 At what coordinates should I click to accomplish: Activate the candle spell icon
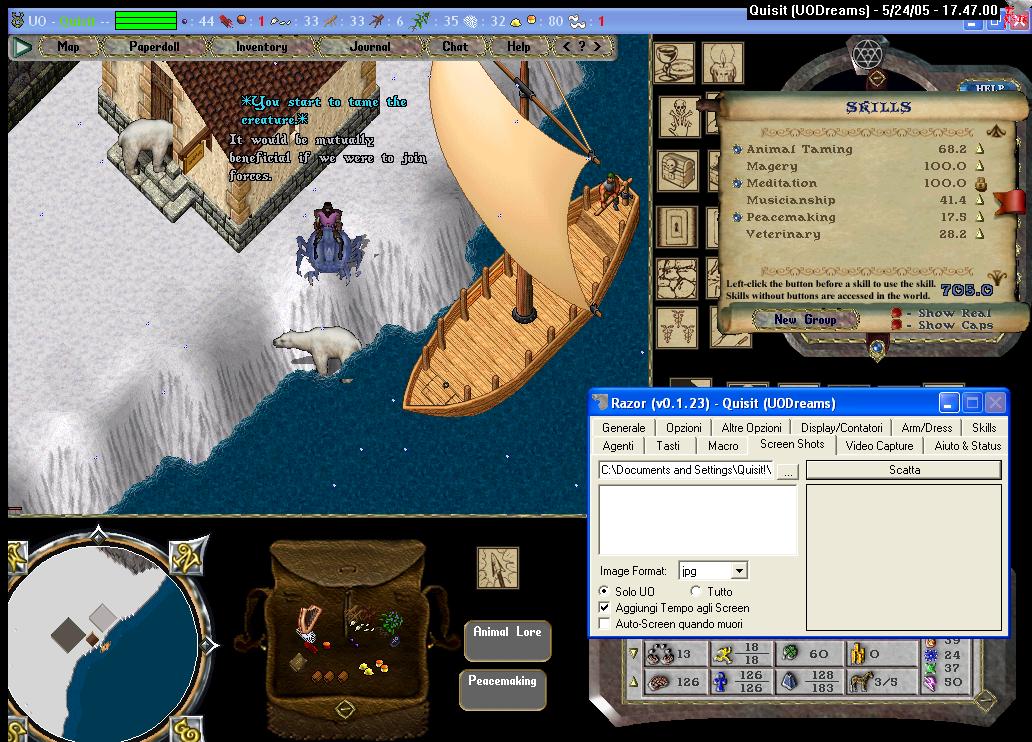click(x=723, y=63)
